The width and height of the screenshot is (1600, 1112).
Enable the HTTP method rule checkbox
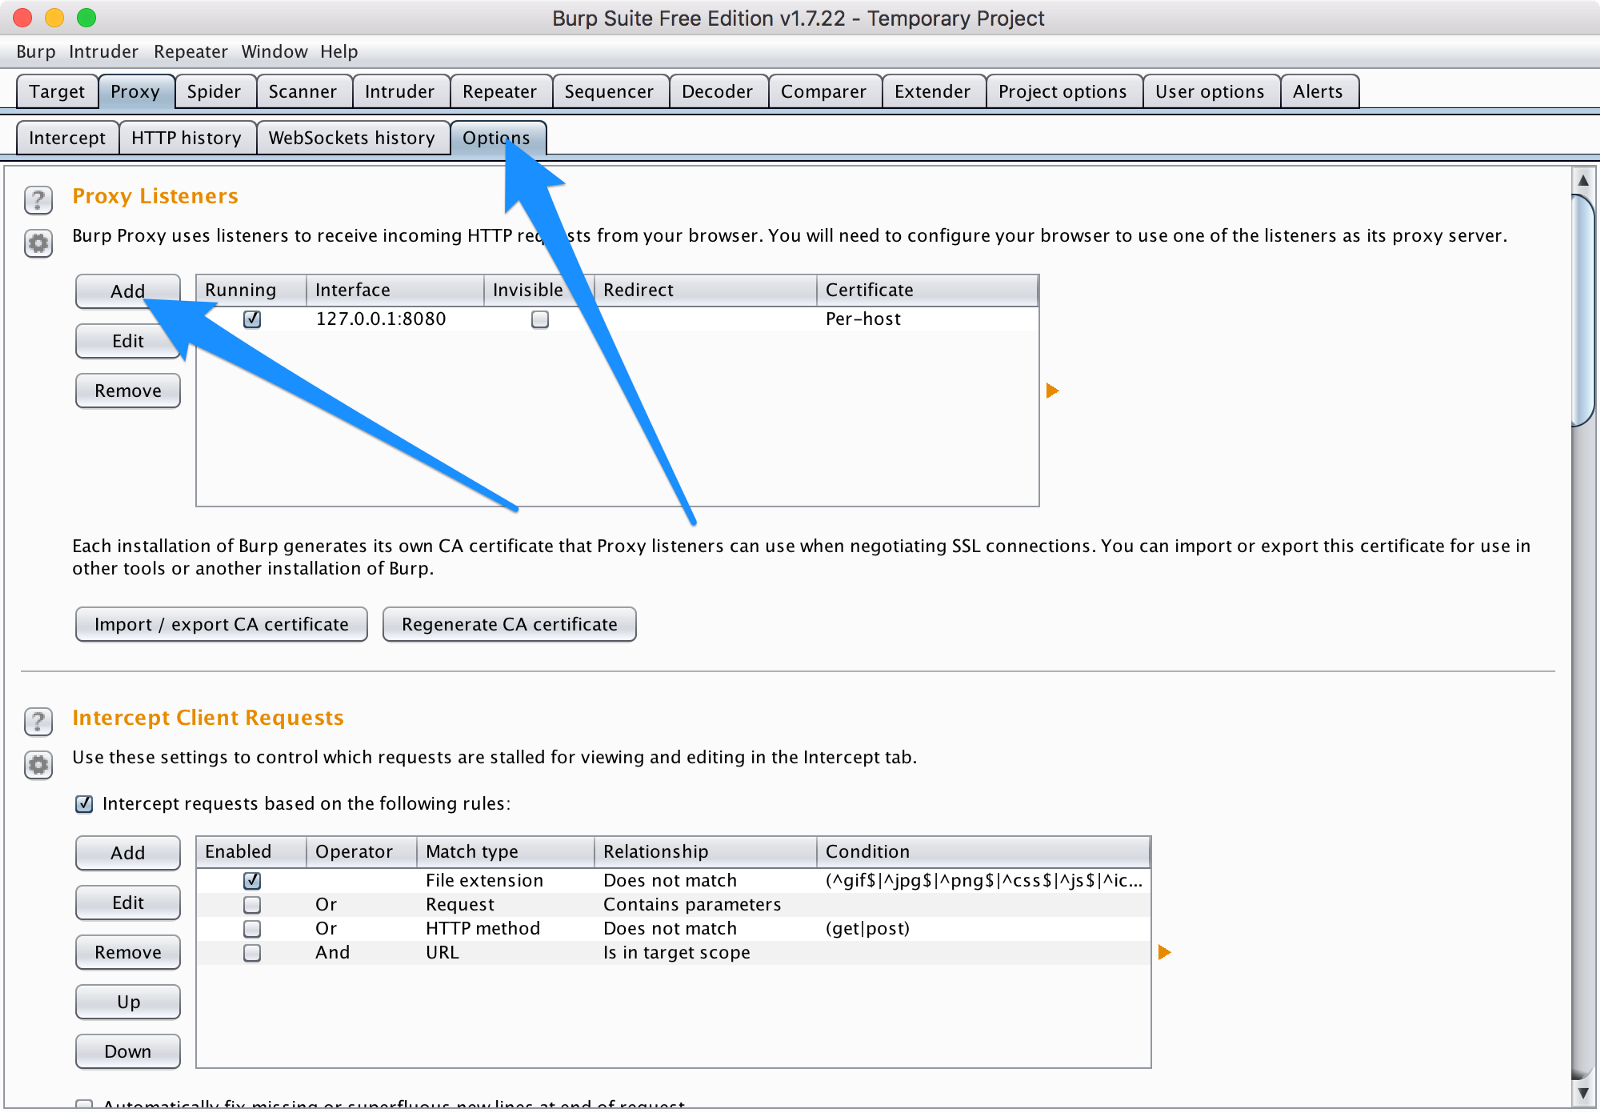(x=252, y=929)
